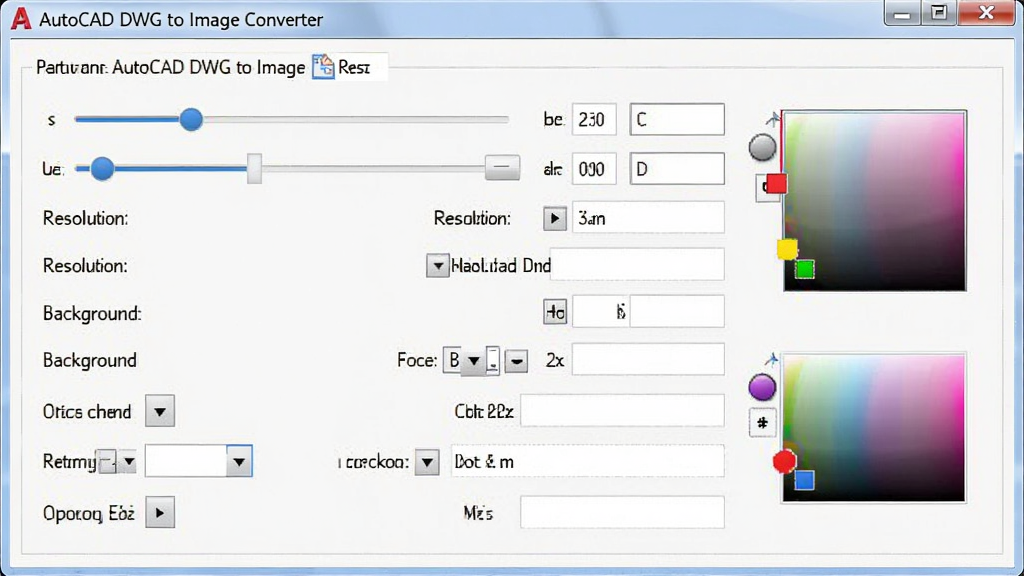The height and width of the screenshot is (576, 1024).
Task: Close the AutoCAD DWG to Image Converter window
Action: [987, 13]
